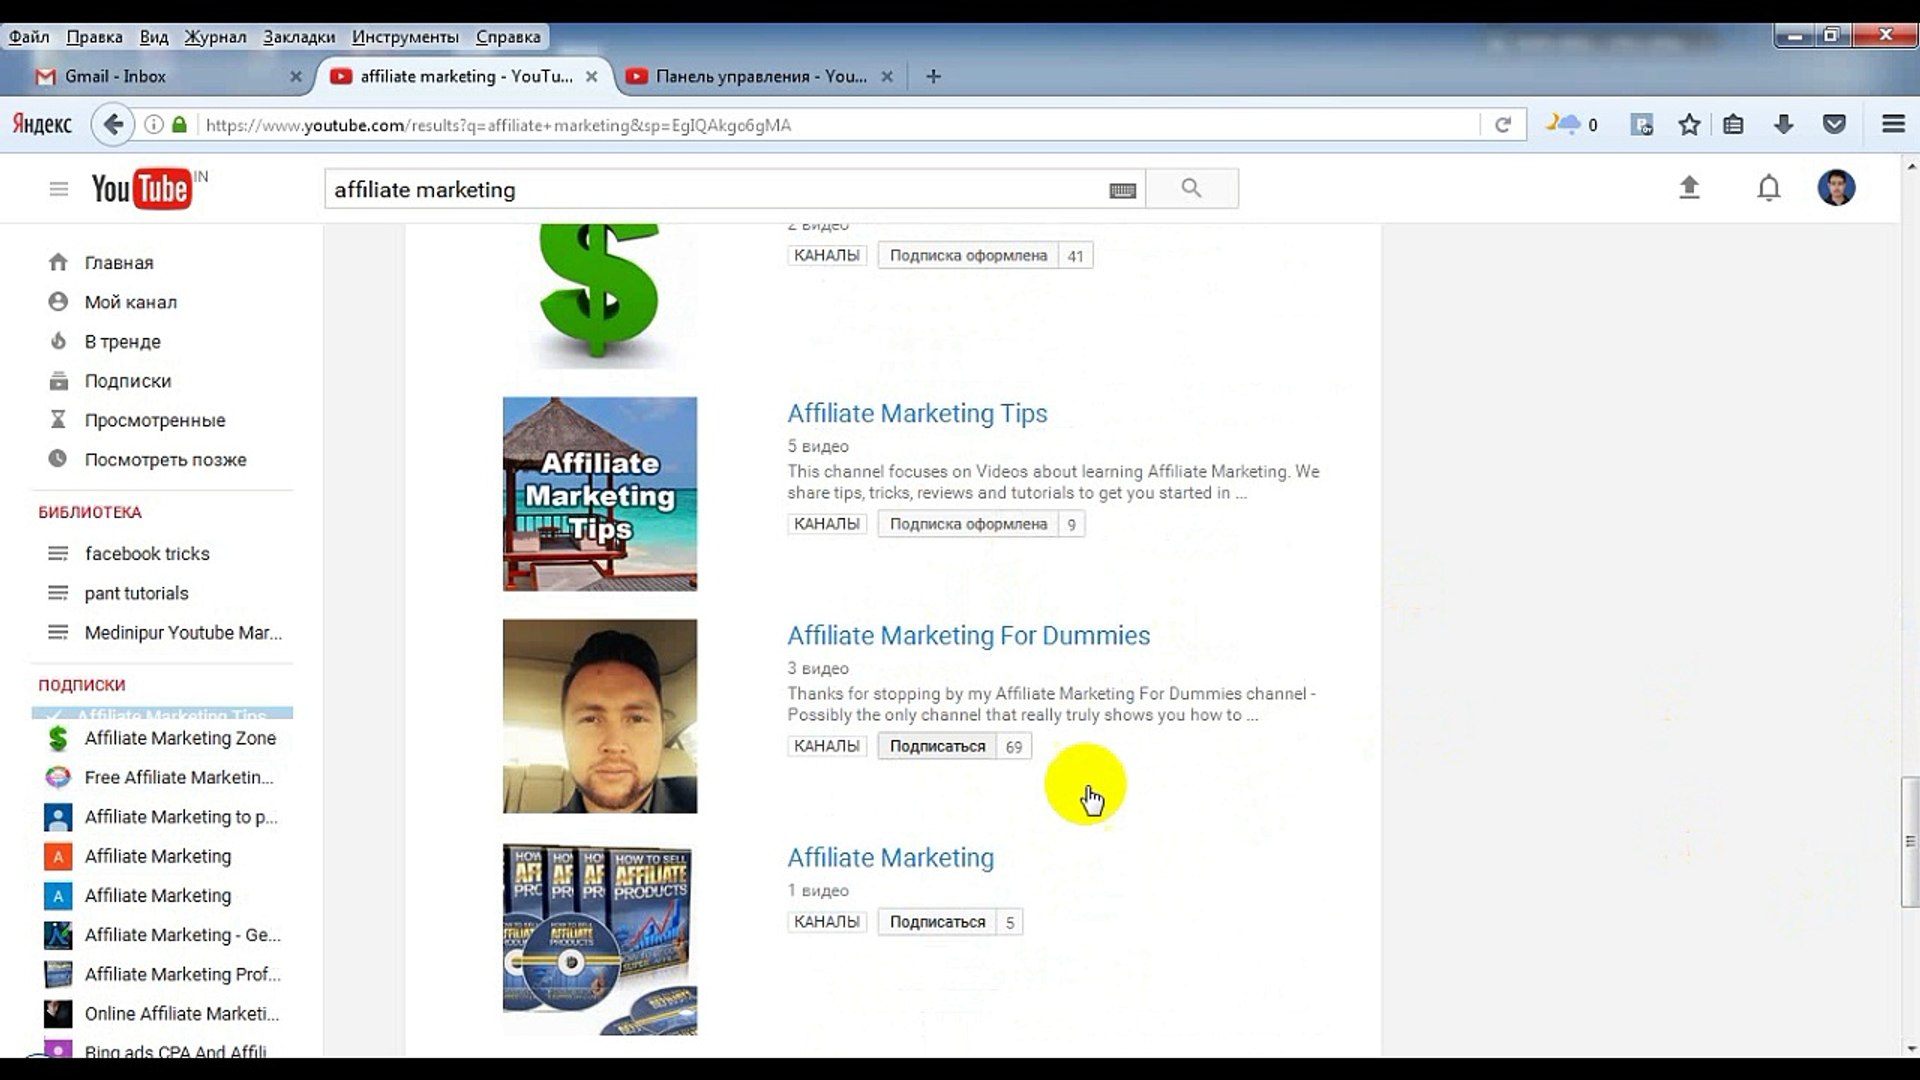Unsubscribe by clicking 'Подписка оформлена' for Affiliate Marketing Tips
The height and width of the screenshot is (1080, 1920).
tap(966, 523)
